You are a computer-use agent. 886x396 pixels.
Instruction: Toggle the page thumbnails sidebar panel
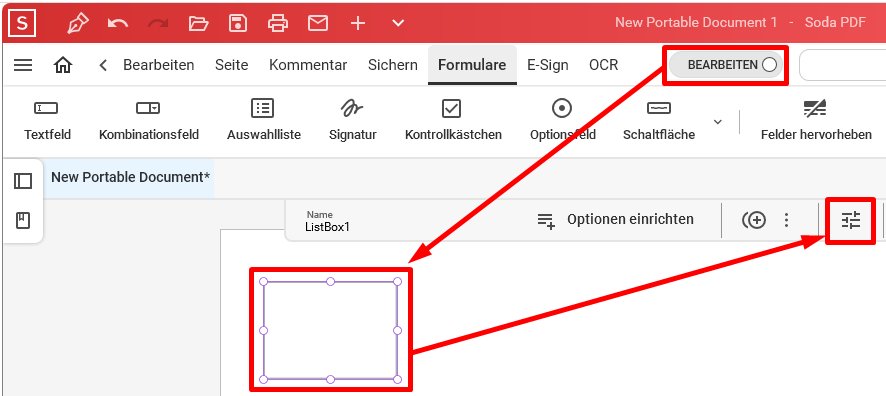tap(23, 181)
